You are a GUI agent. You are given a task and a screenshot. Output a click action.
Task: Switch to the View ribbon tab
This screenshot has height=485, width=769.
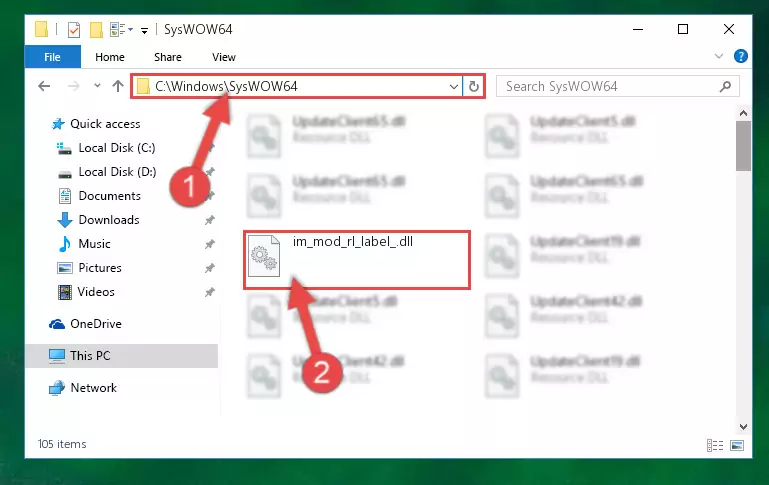[224, 57]
